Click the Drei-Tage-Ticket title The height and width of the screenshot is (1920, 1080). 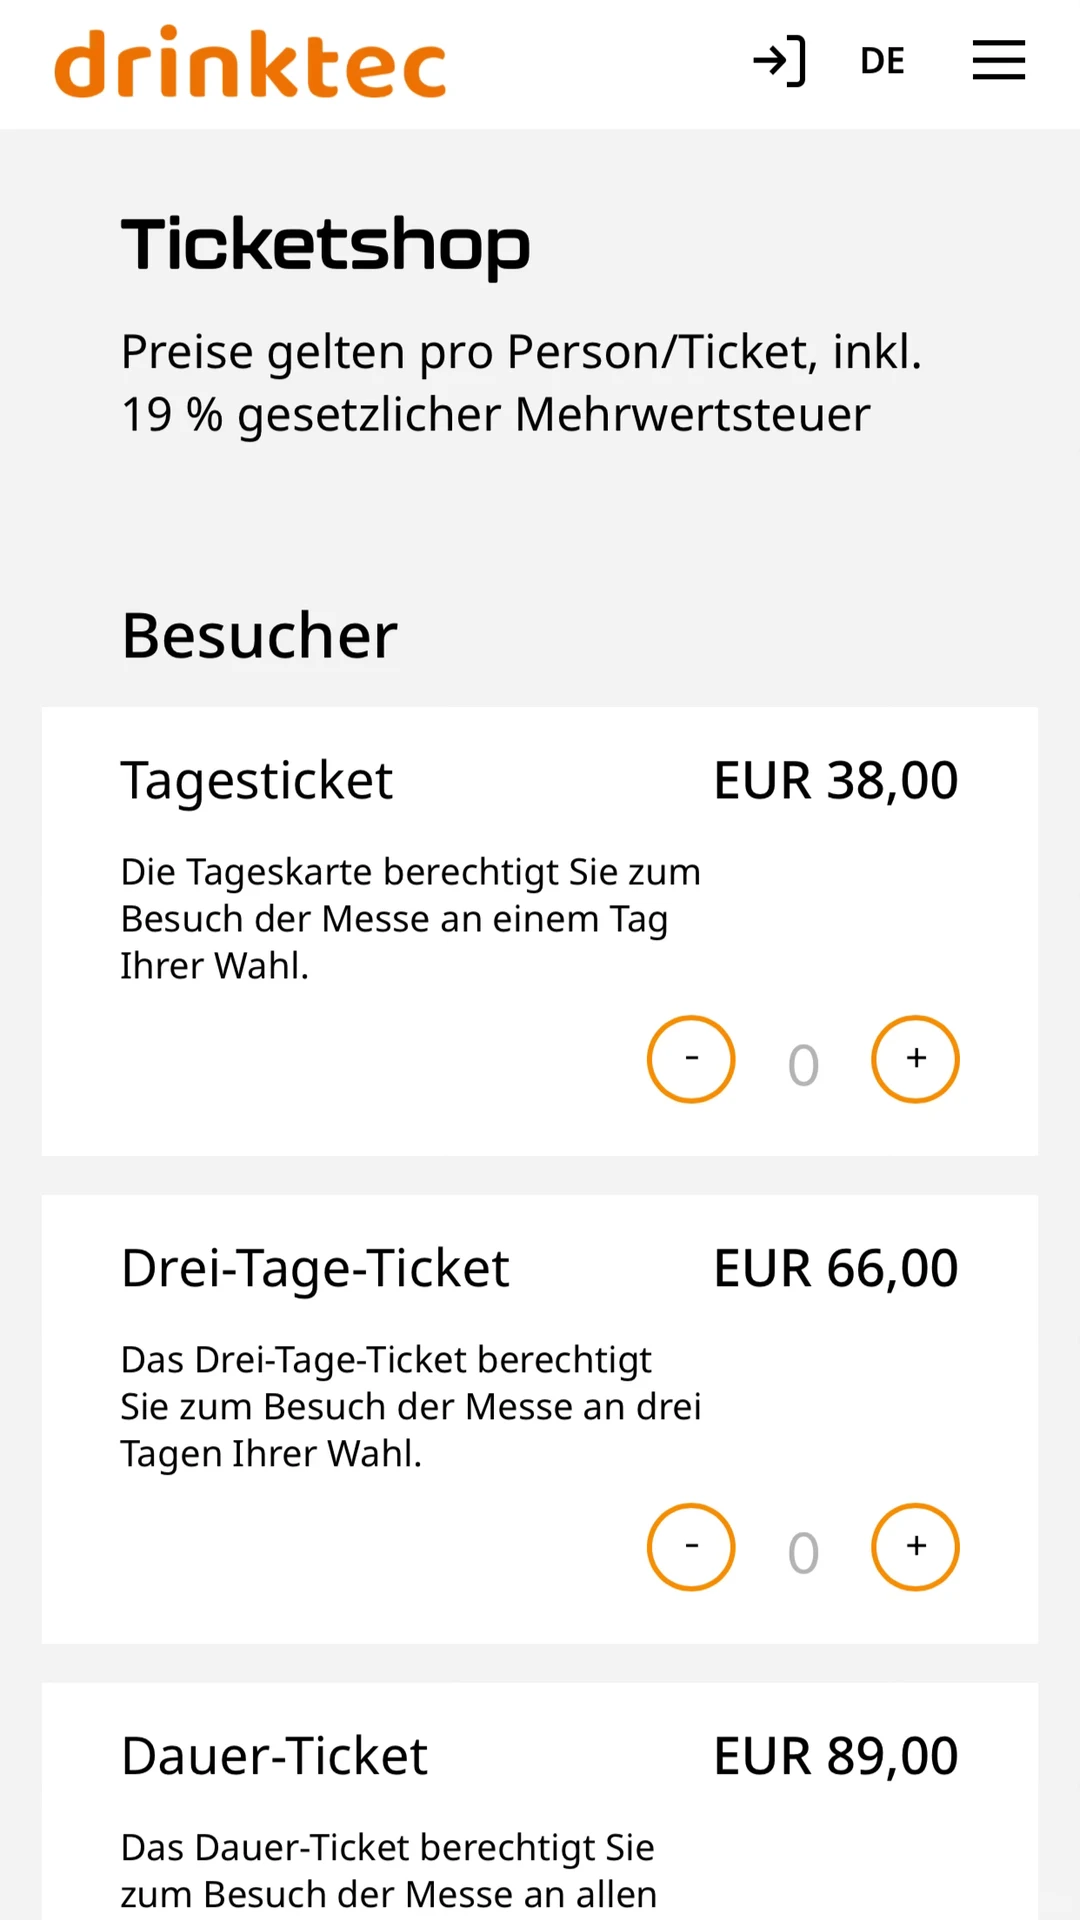point(315,1269)
